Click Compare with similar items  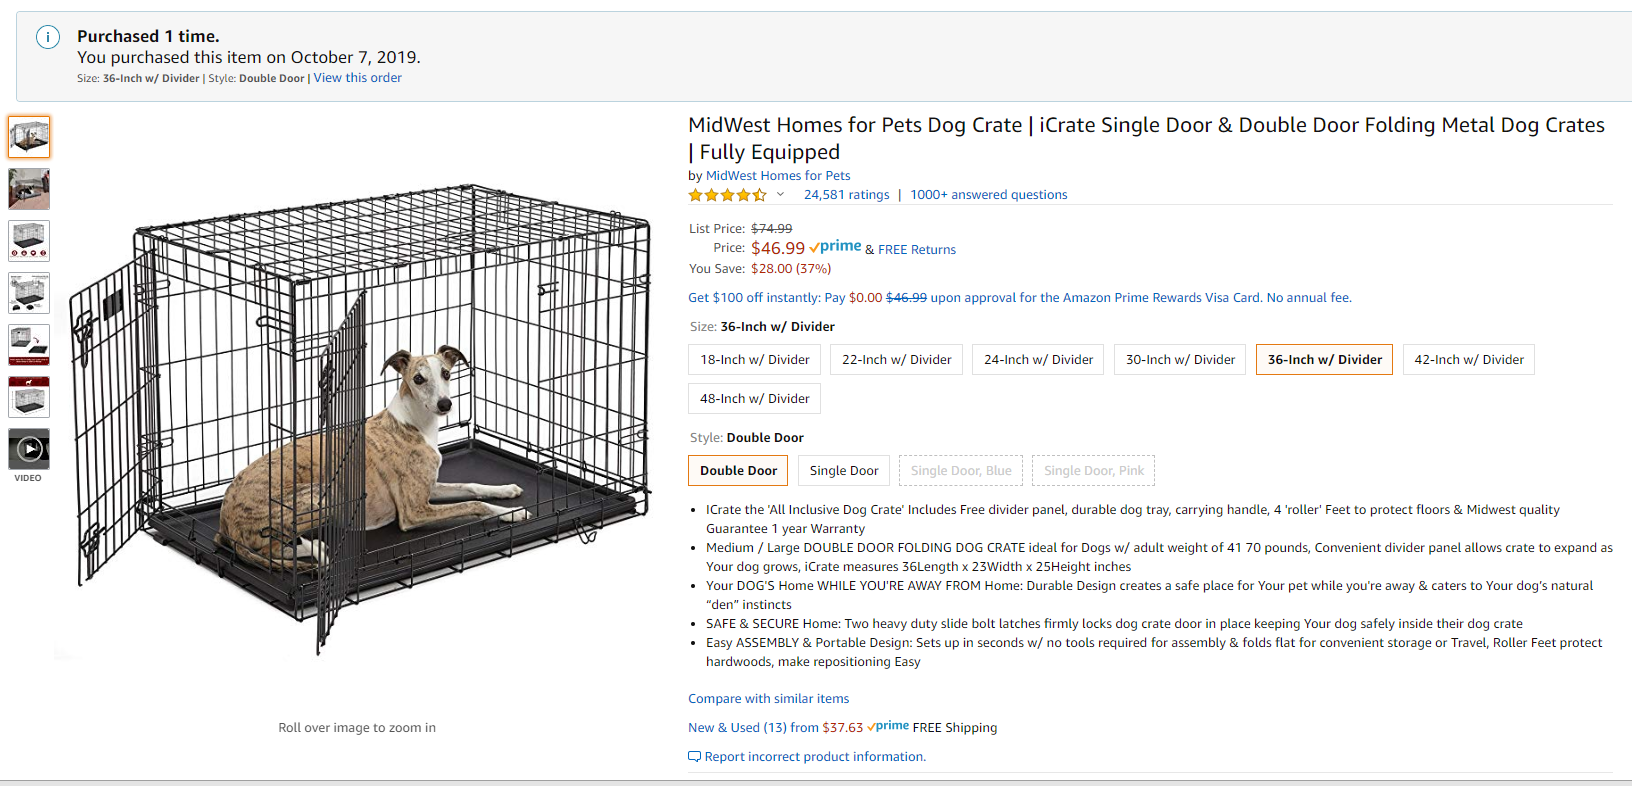coord(768,699)
